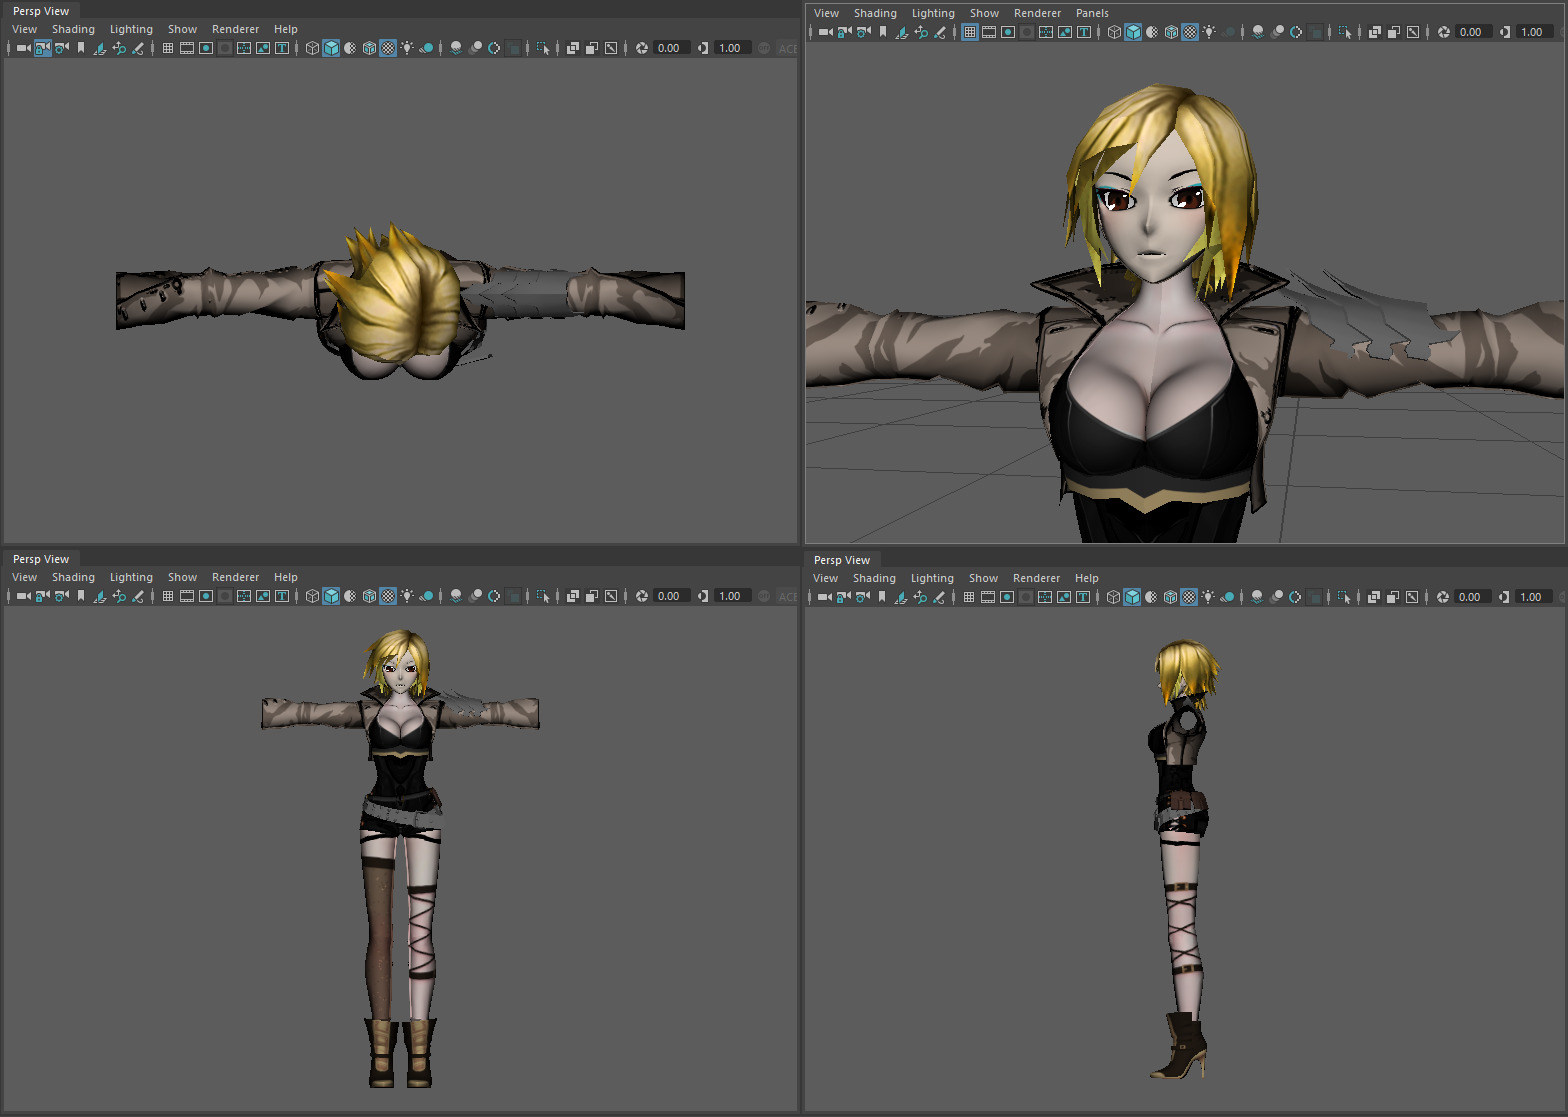Select top-left Persp View tab
Image resolution: width=1568 pixels, height=1117 pixels.
point(41,11)
